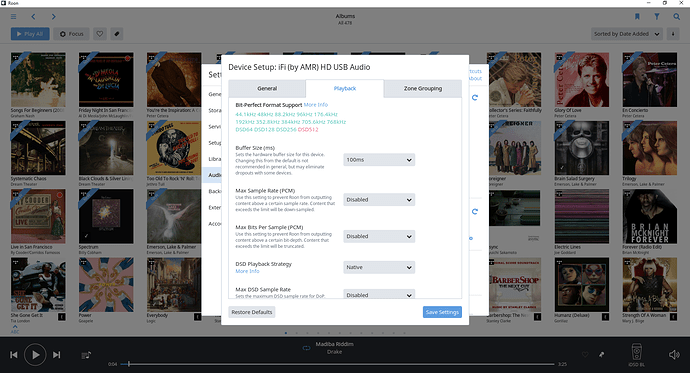Screen dimensions: 690x373
Task: Open Humanz (Deluxe) album cover
Action: pyautogui.click(x=582, y=285)
